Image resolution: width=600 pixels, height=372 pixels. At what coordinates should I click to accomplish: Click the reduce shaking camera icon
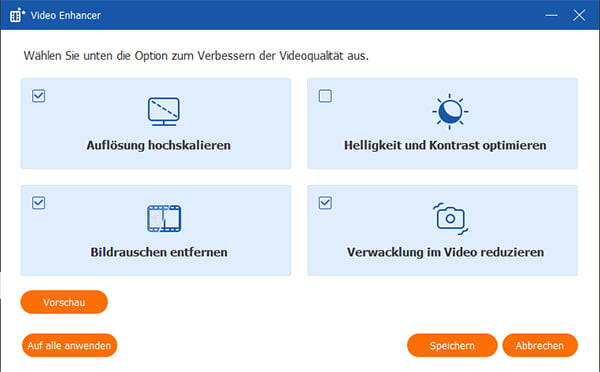tap(450, 219)
